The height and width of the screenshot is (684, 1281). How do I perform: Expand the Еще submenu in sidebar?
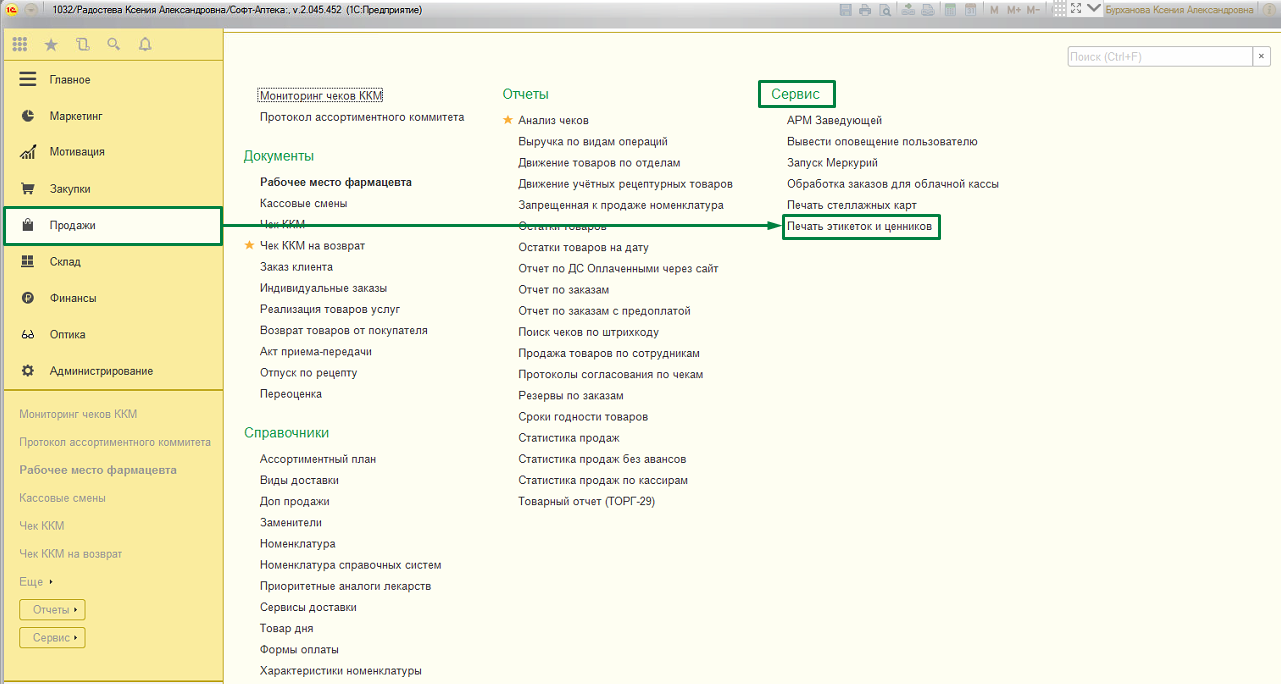coord(36,582)
